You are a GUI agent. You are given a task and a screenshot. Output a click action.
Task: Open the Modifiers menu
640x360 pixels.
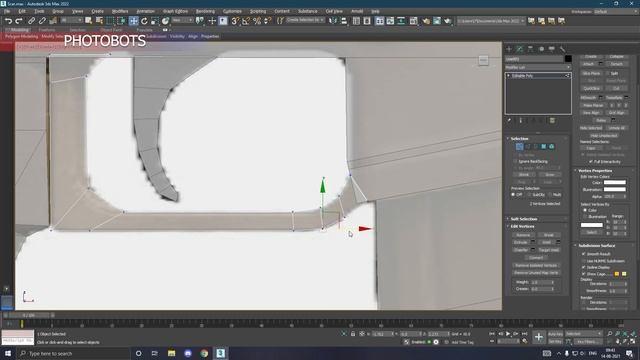click(120, 11)
